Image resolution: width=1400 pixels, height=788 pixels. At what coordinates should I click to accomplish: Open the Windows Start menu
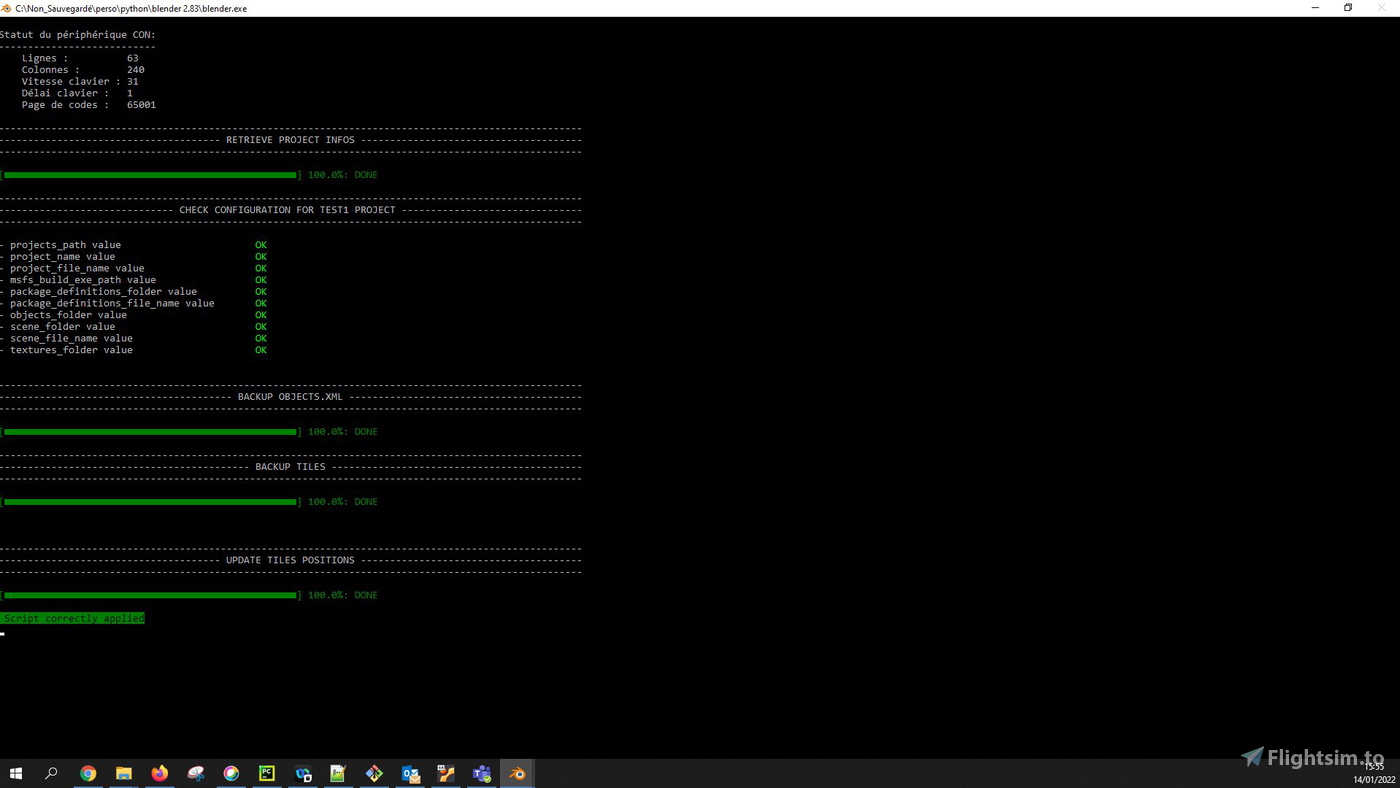[16, 773]
